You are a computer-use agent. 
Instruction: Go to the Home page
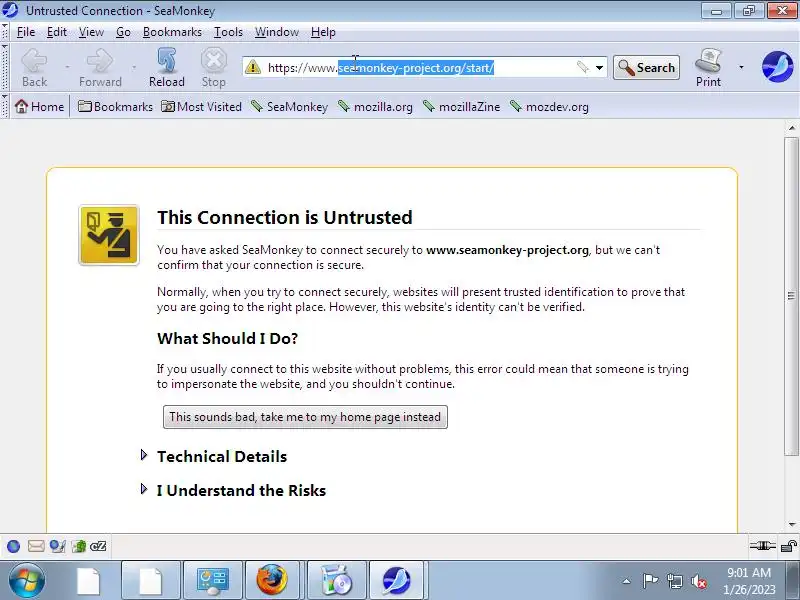click(x=39, y=107)
